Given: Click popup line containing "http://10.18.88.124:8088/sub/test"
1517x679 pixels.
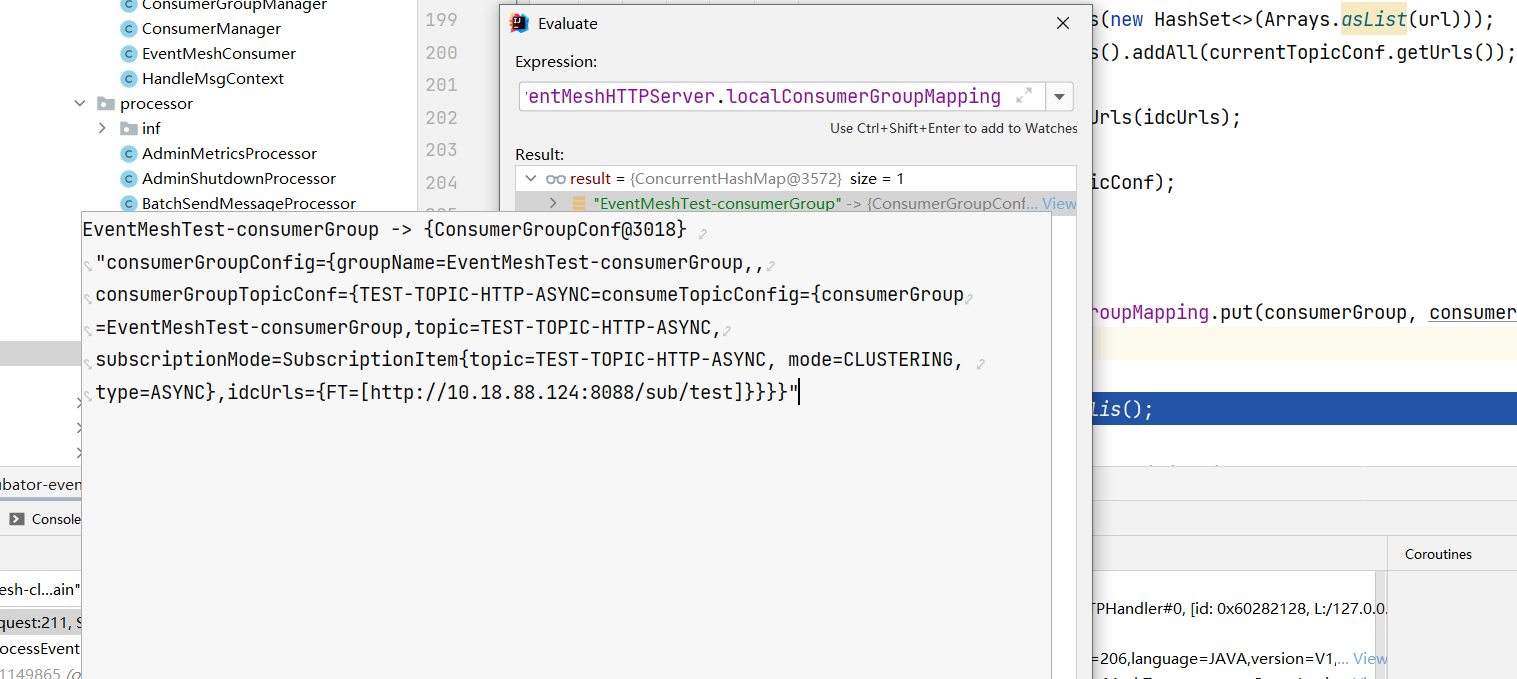Looking at the screenshot, I should click(x=447, y=392).
